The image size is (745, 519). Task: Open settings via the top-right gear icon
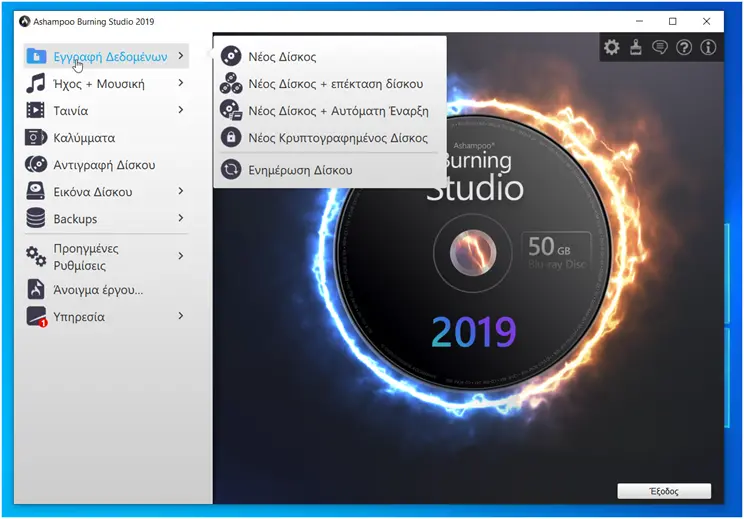pos(611,47)
